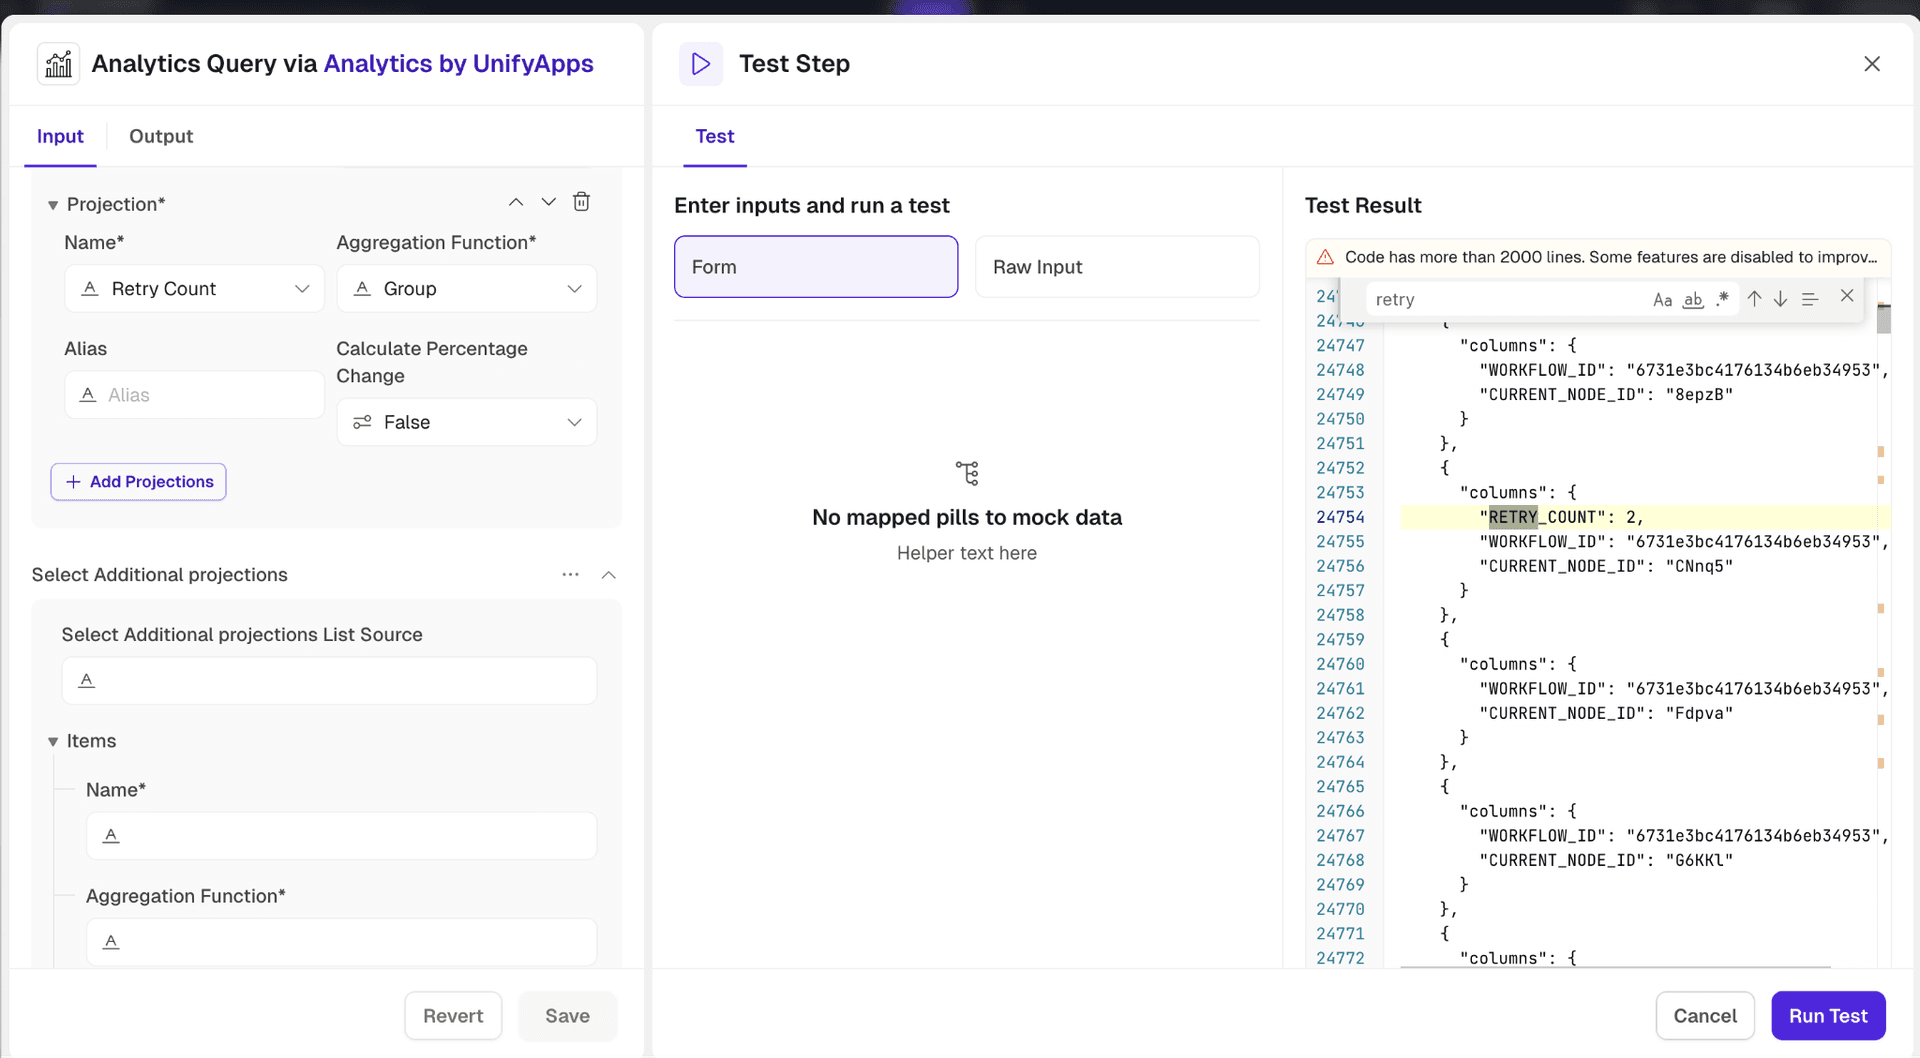This screenshot has width=1920, height=1058.
Task: Toggle match whole word search option
Action: click(x=1693, y=300)
